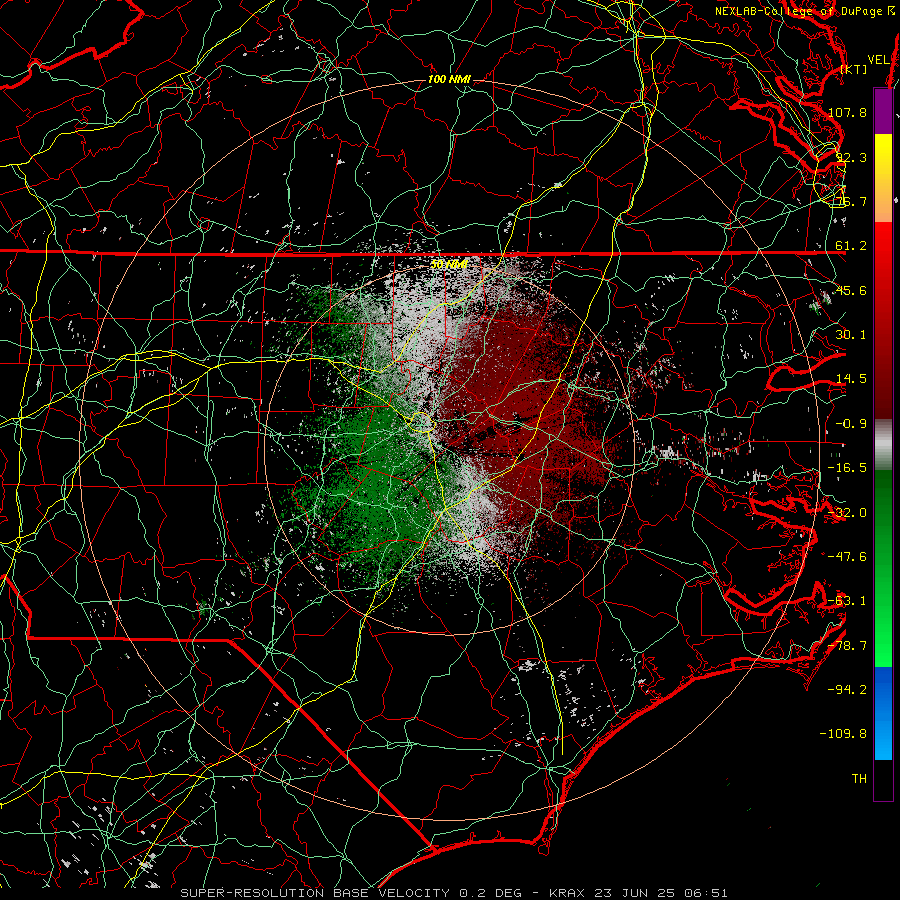The image size is (900, 900).
Task: Click the VEL legend title
Action: coord(878,60)
